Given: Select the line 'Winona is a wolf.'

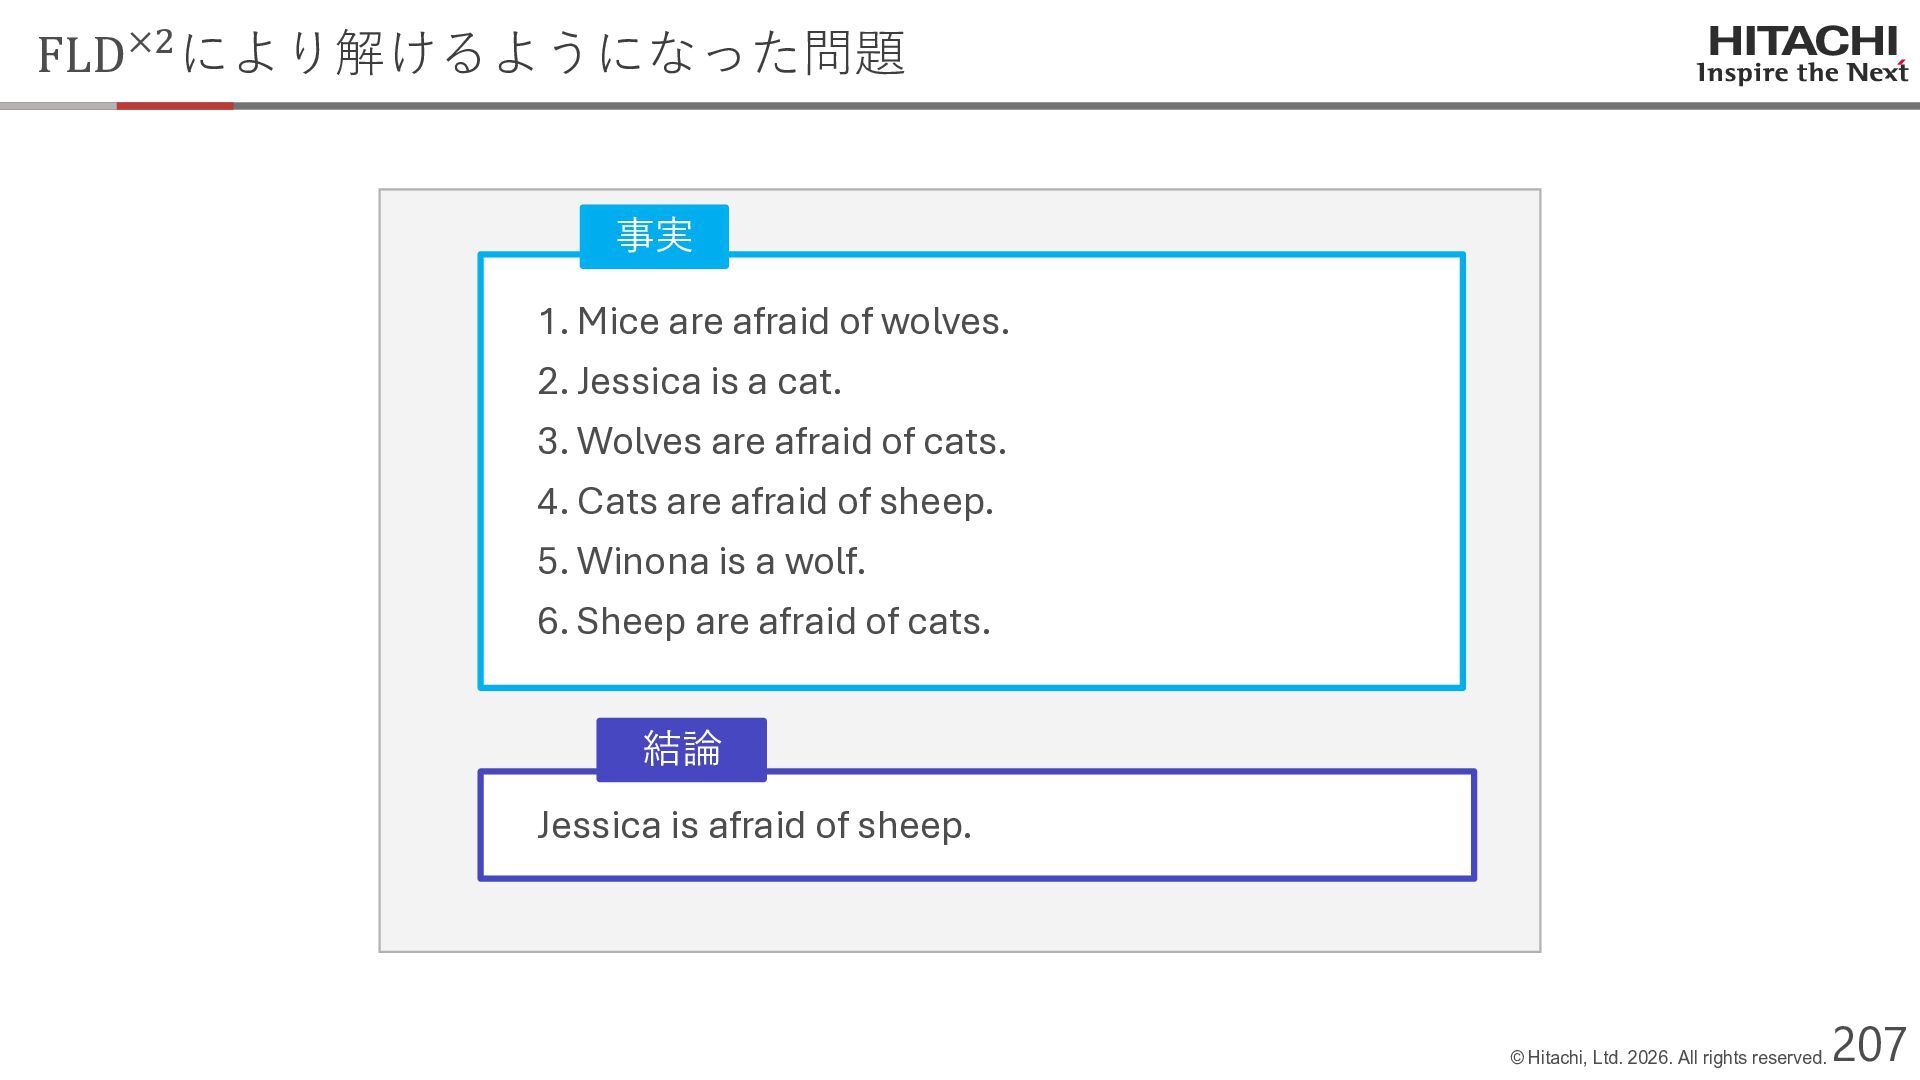Looking at the screenshot, I should 701,561.
